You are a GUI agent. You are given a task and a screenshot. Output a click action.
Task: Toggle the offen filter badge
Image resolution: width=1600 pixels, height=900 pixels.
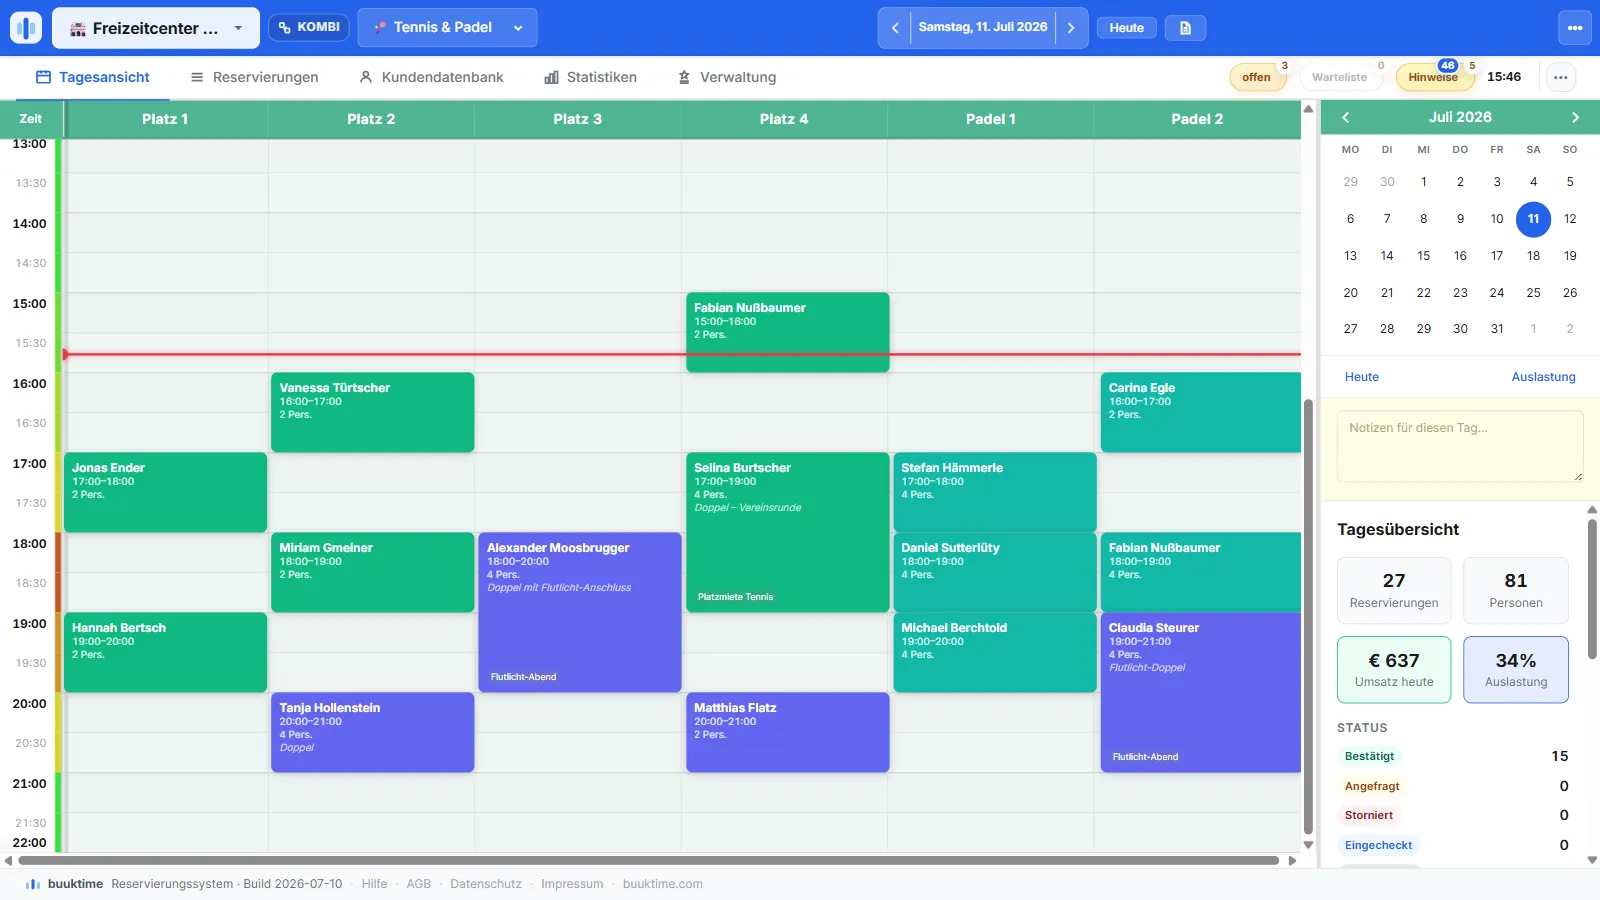(1257, 77)
